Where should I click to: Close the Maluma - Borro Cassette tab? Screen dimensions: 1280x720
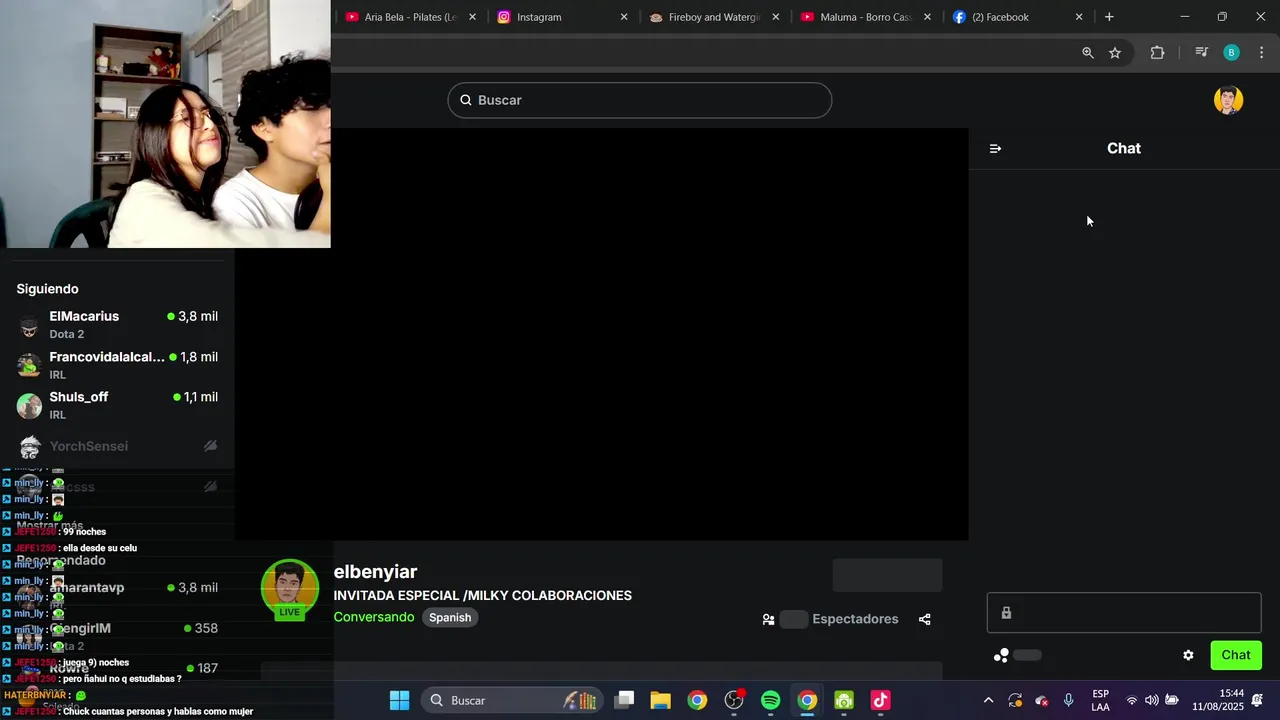pos(927,17)
